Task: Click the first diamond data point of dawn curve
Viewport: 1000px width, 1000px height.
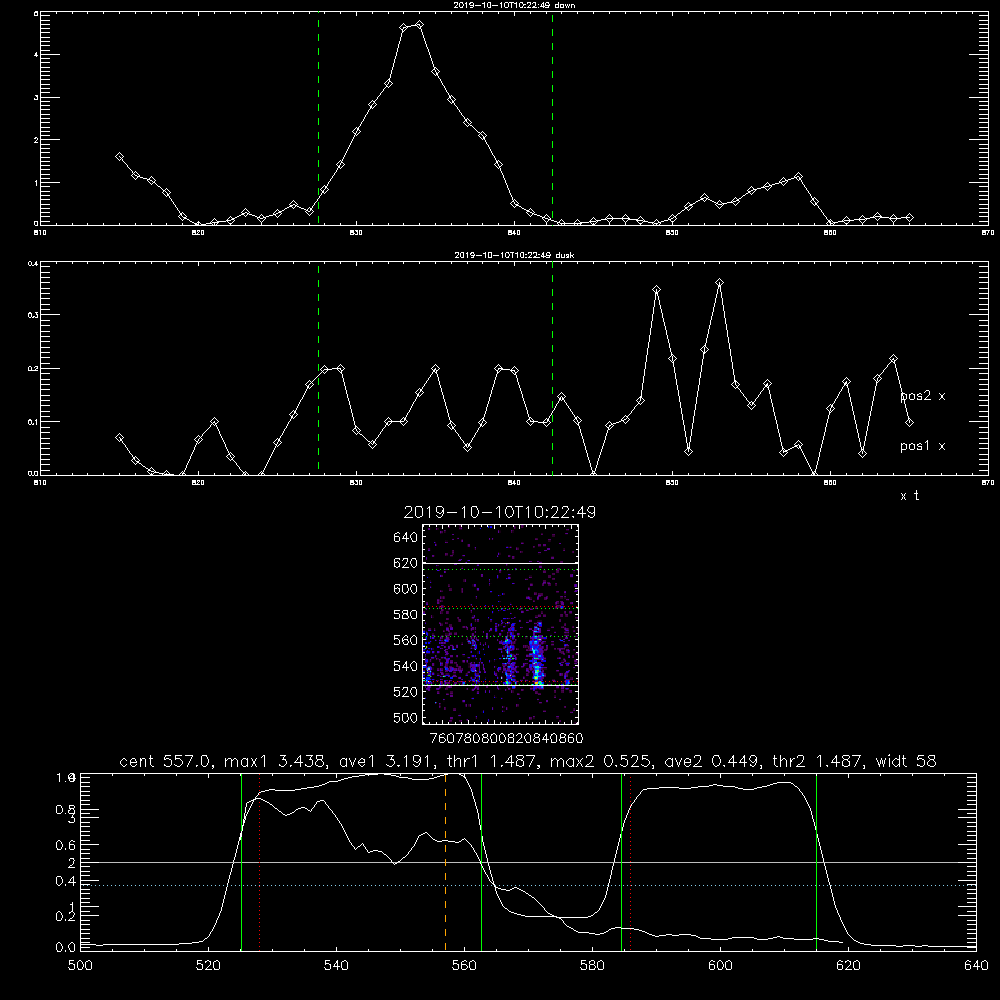Action: [119, 156]
